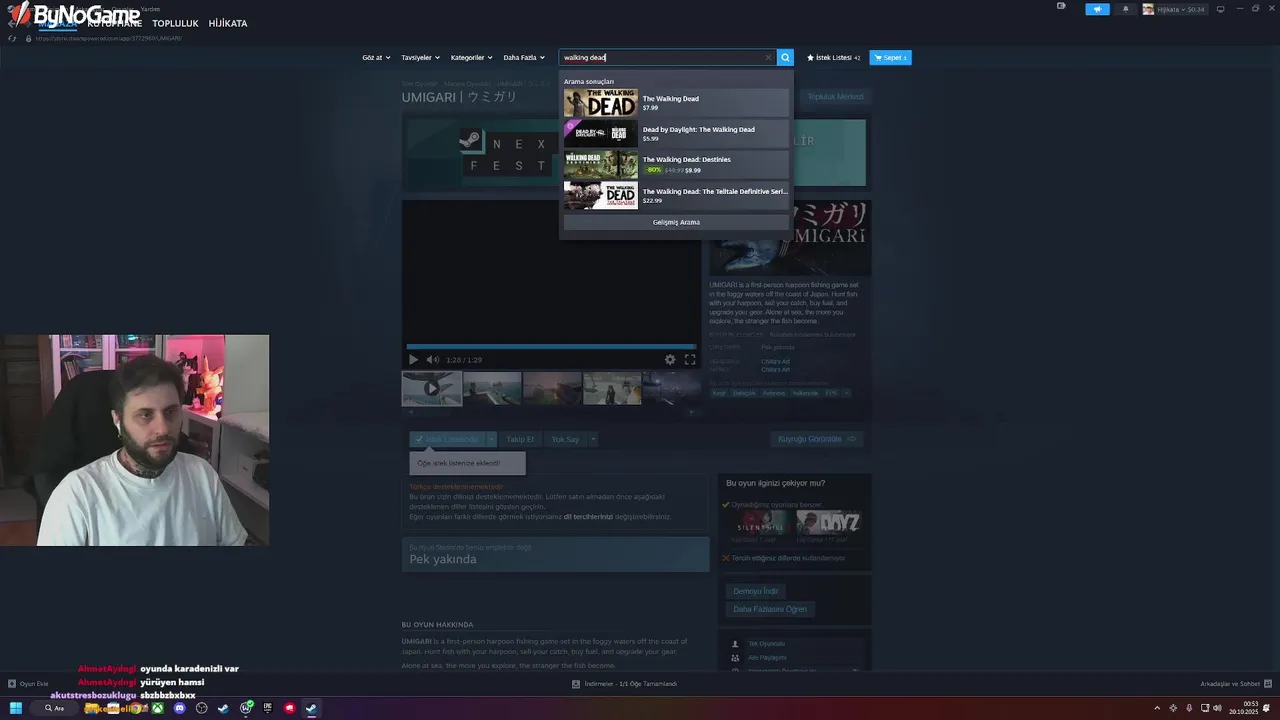Image resolution: width=1280 pixels, height=720 pixels.
Task: Toggle the İstek Listesinde wishlist checkbox button
Action: [x=447, y=439]
